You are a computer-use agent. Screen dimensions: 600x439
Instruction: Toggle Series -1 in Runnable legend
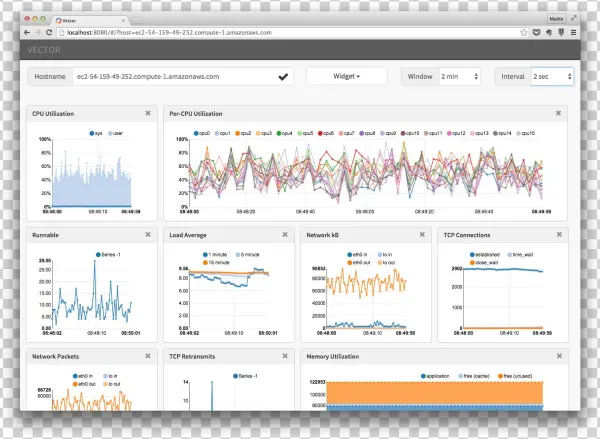(108, 255)
